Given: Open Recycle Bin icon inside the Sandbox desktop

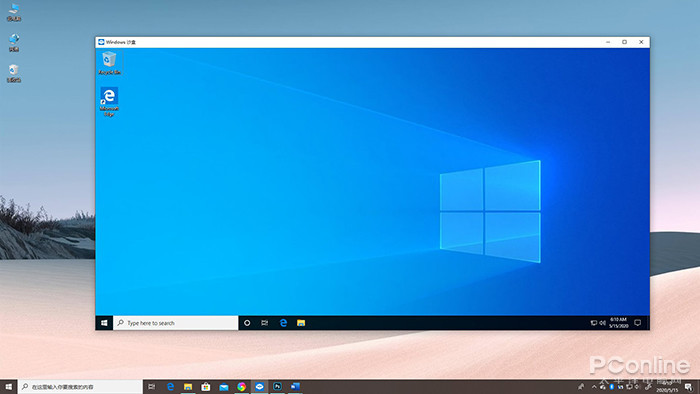Looking at the screenshot, I should 109,63.
